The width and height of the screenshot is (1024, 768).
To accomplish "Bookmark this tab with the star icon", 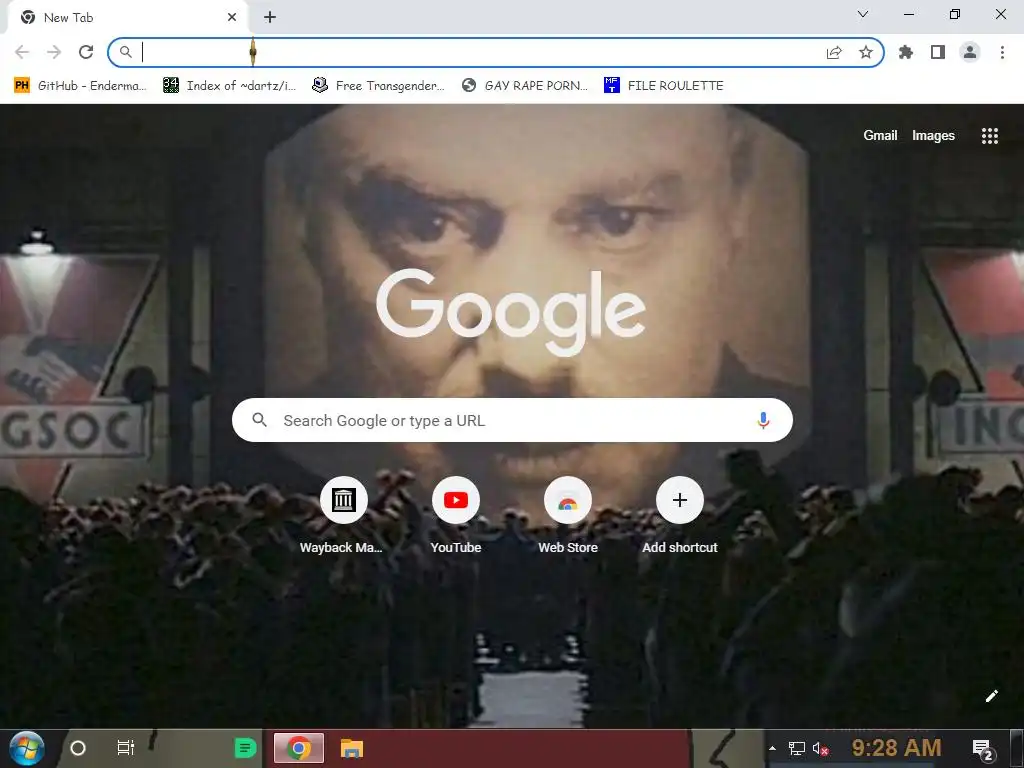I will 866,52.
